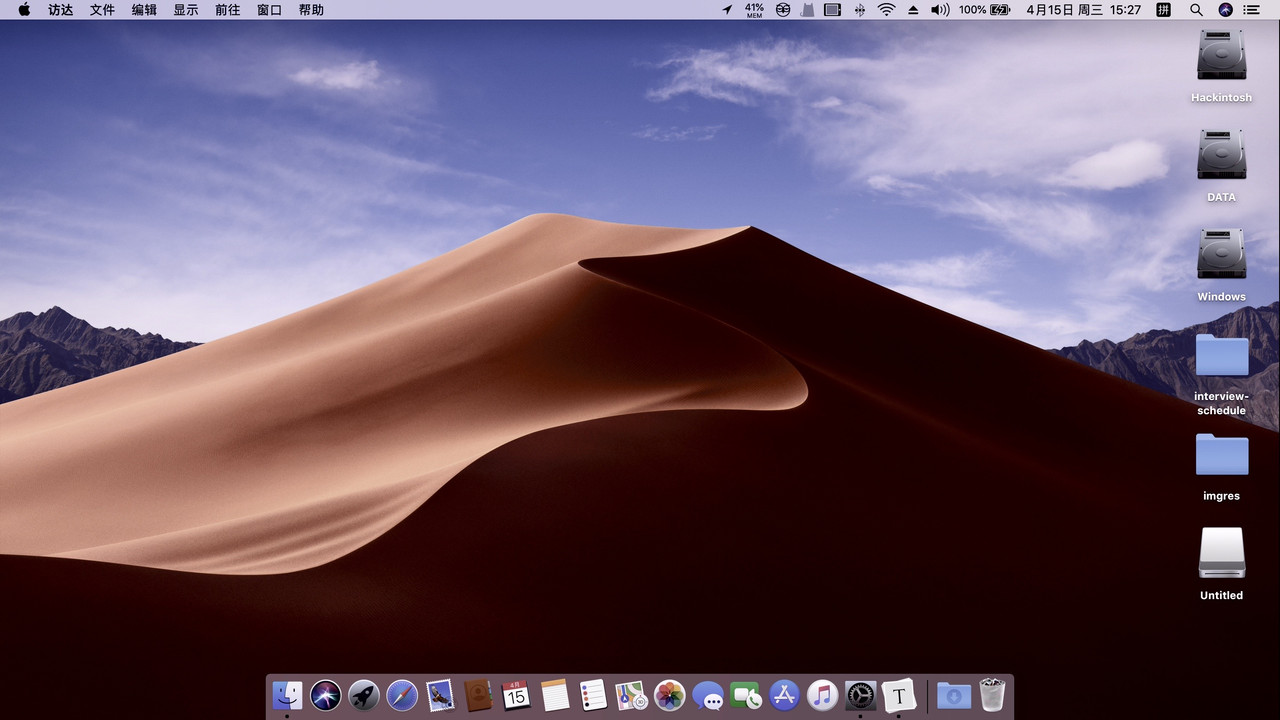Open Mail stamp icon in Dock
1280x720 pixels.
(440, 694)
